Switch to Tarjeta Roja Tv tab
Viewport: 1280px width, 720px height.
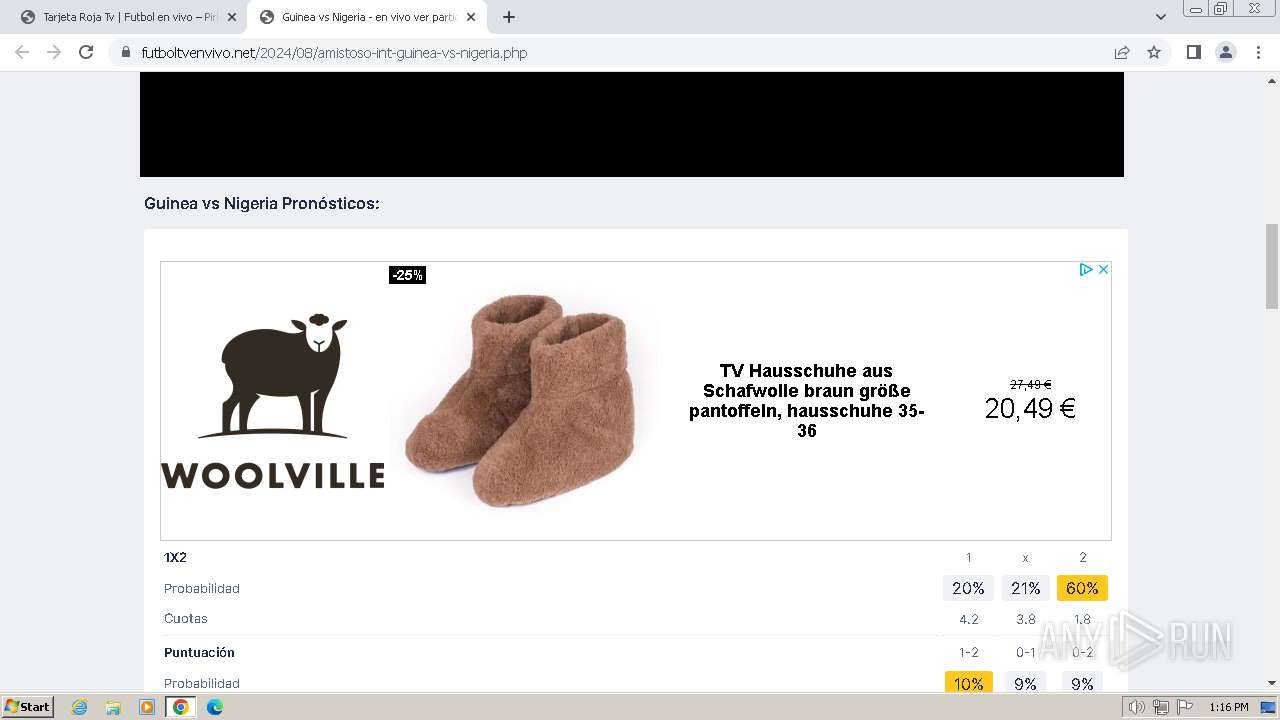(x=126, y=17)
